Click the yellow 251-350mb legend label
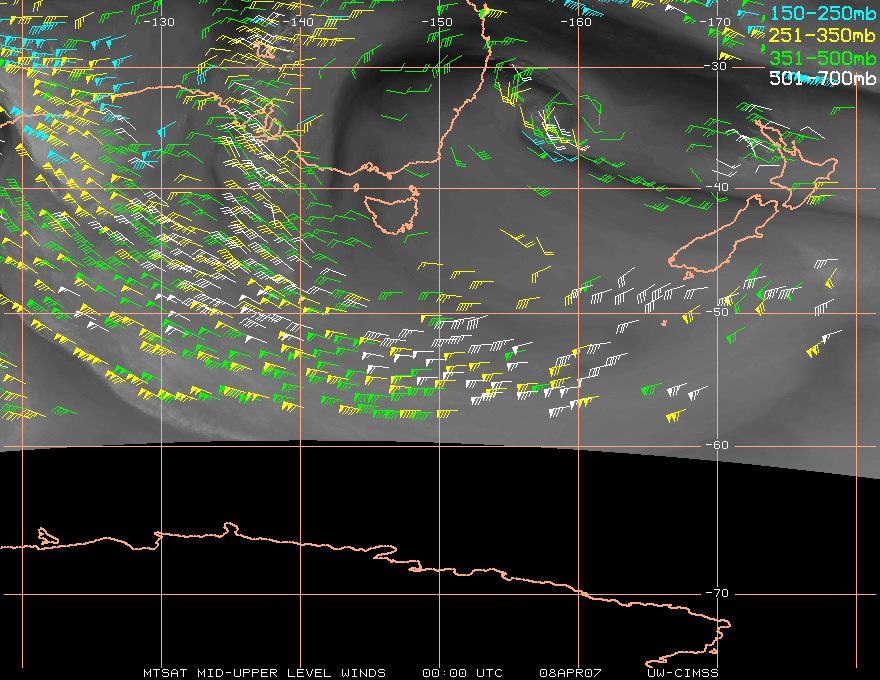 click(822, 35)
